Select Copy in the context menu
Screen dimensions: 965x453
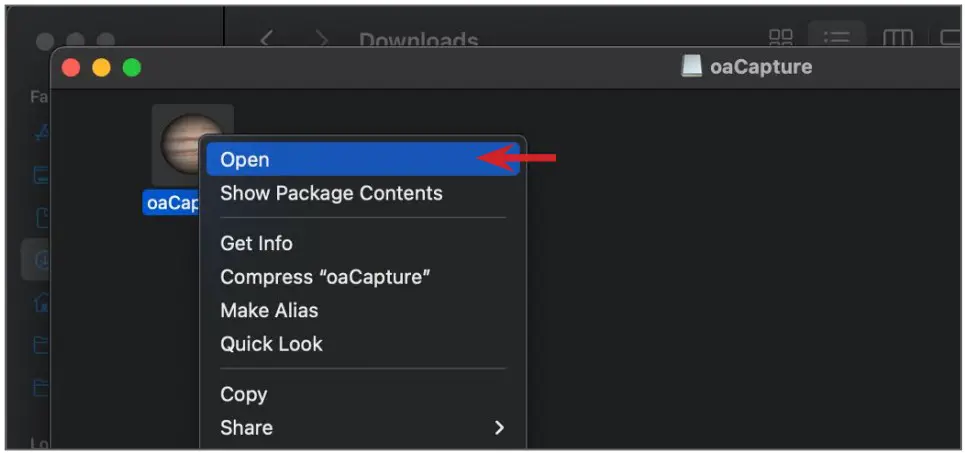[243, 394]
